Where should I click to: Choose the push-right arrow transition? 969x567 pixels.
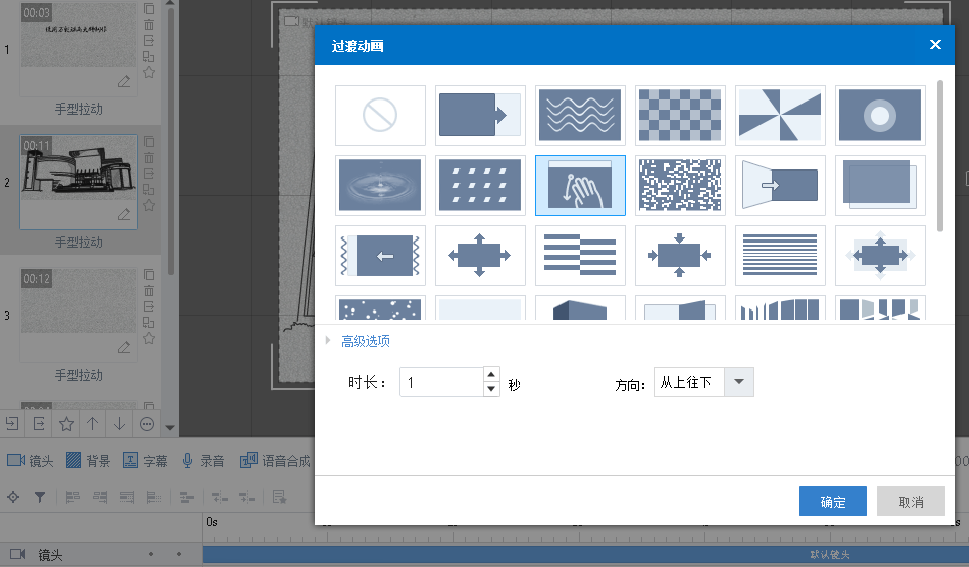[480, 115]
